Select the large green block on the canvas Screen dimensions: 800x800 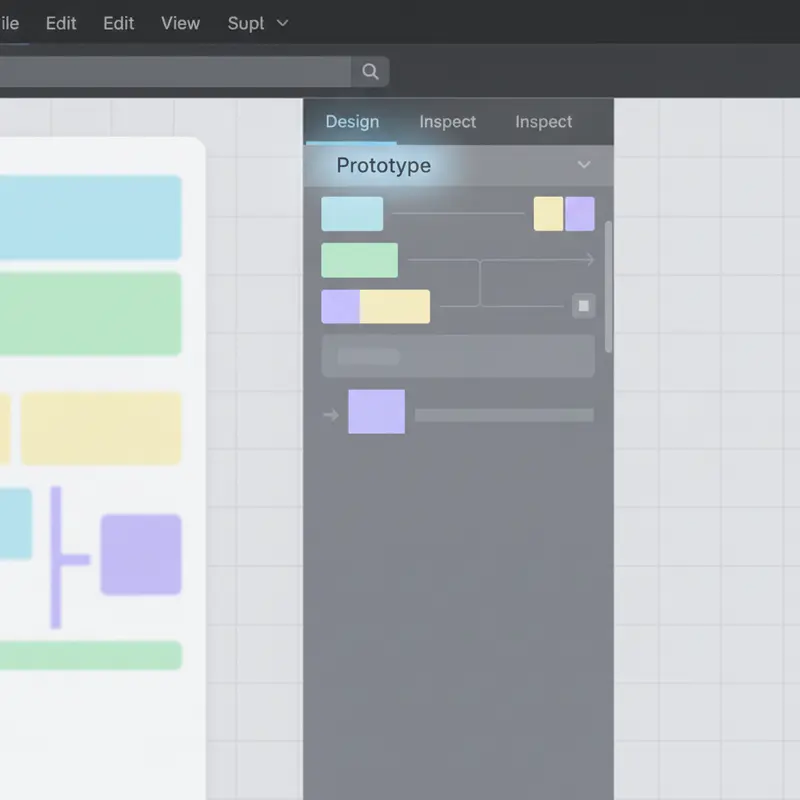coord(90,314)
